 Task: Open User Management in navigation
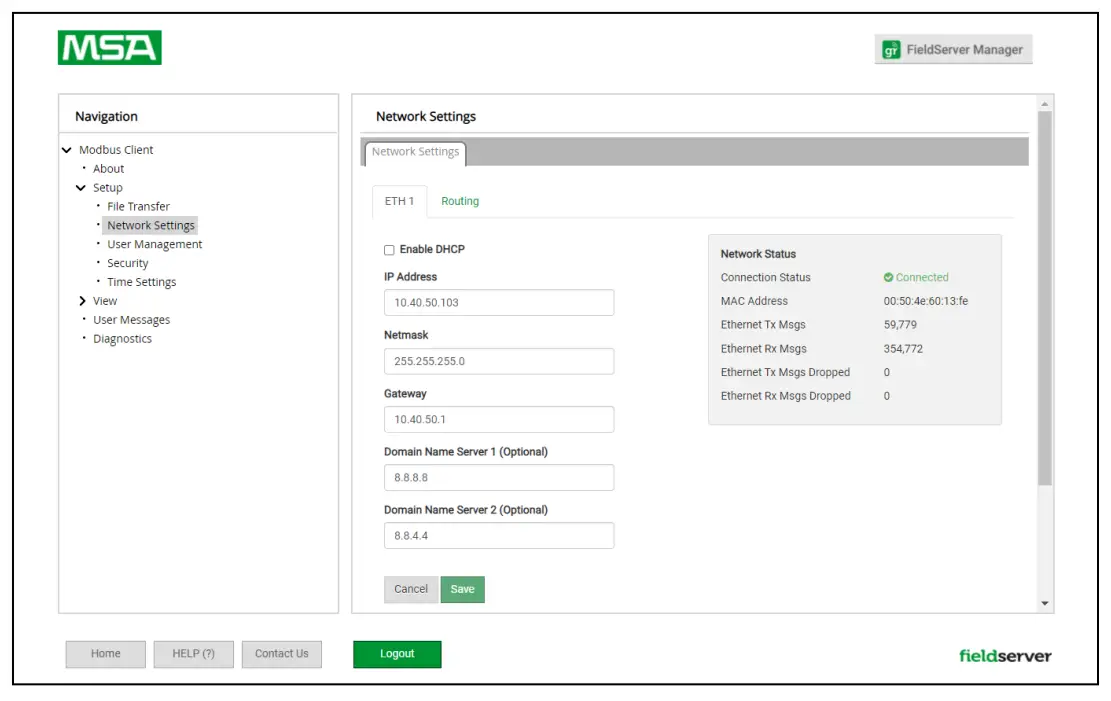[x=154, y=245]
